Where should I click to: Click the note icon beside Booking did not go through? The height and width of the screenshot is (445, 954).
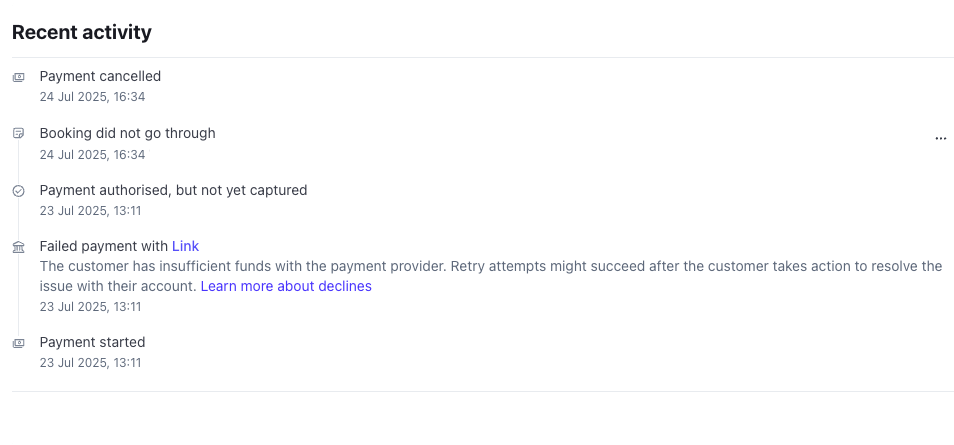click(19, 133)
